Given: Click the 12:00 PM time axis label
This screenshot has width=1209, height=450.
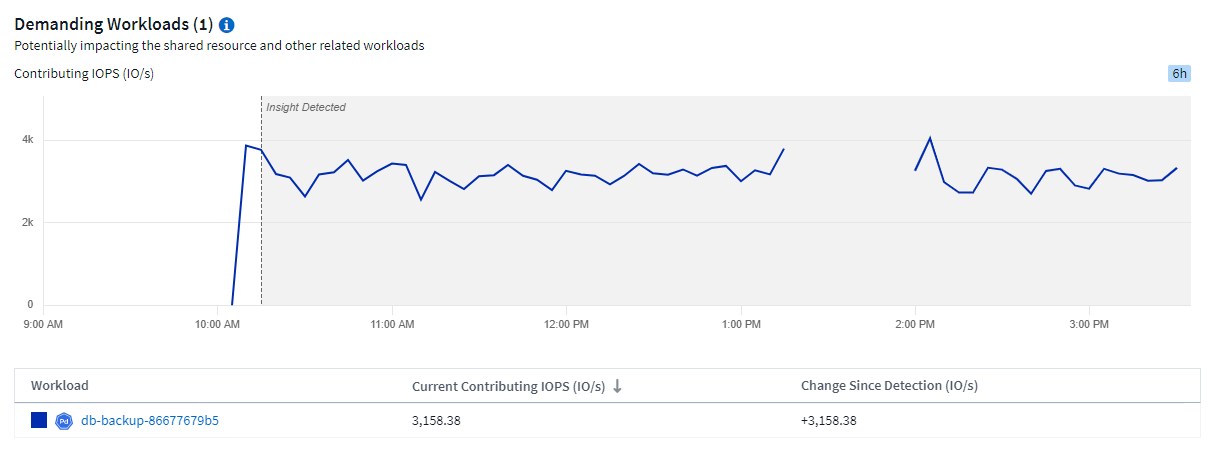Looking at the screenshot, I should point(566,325).
